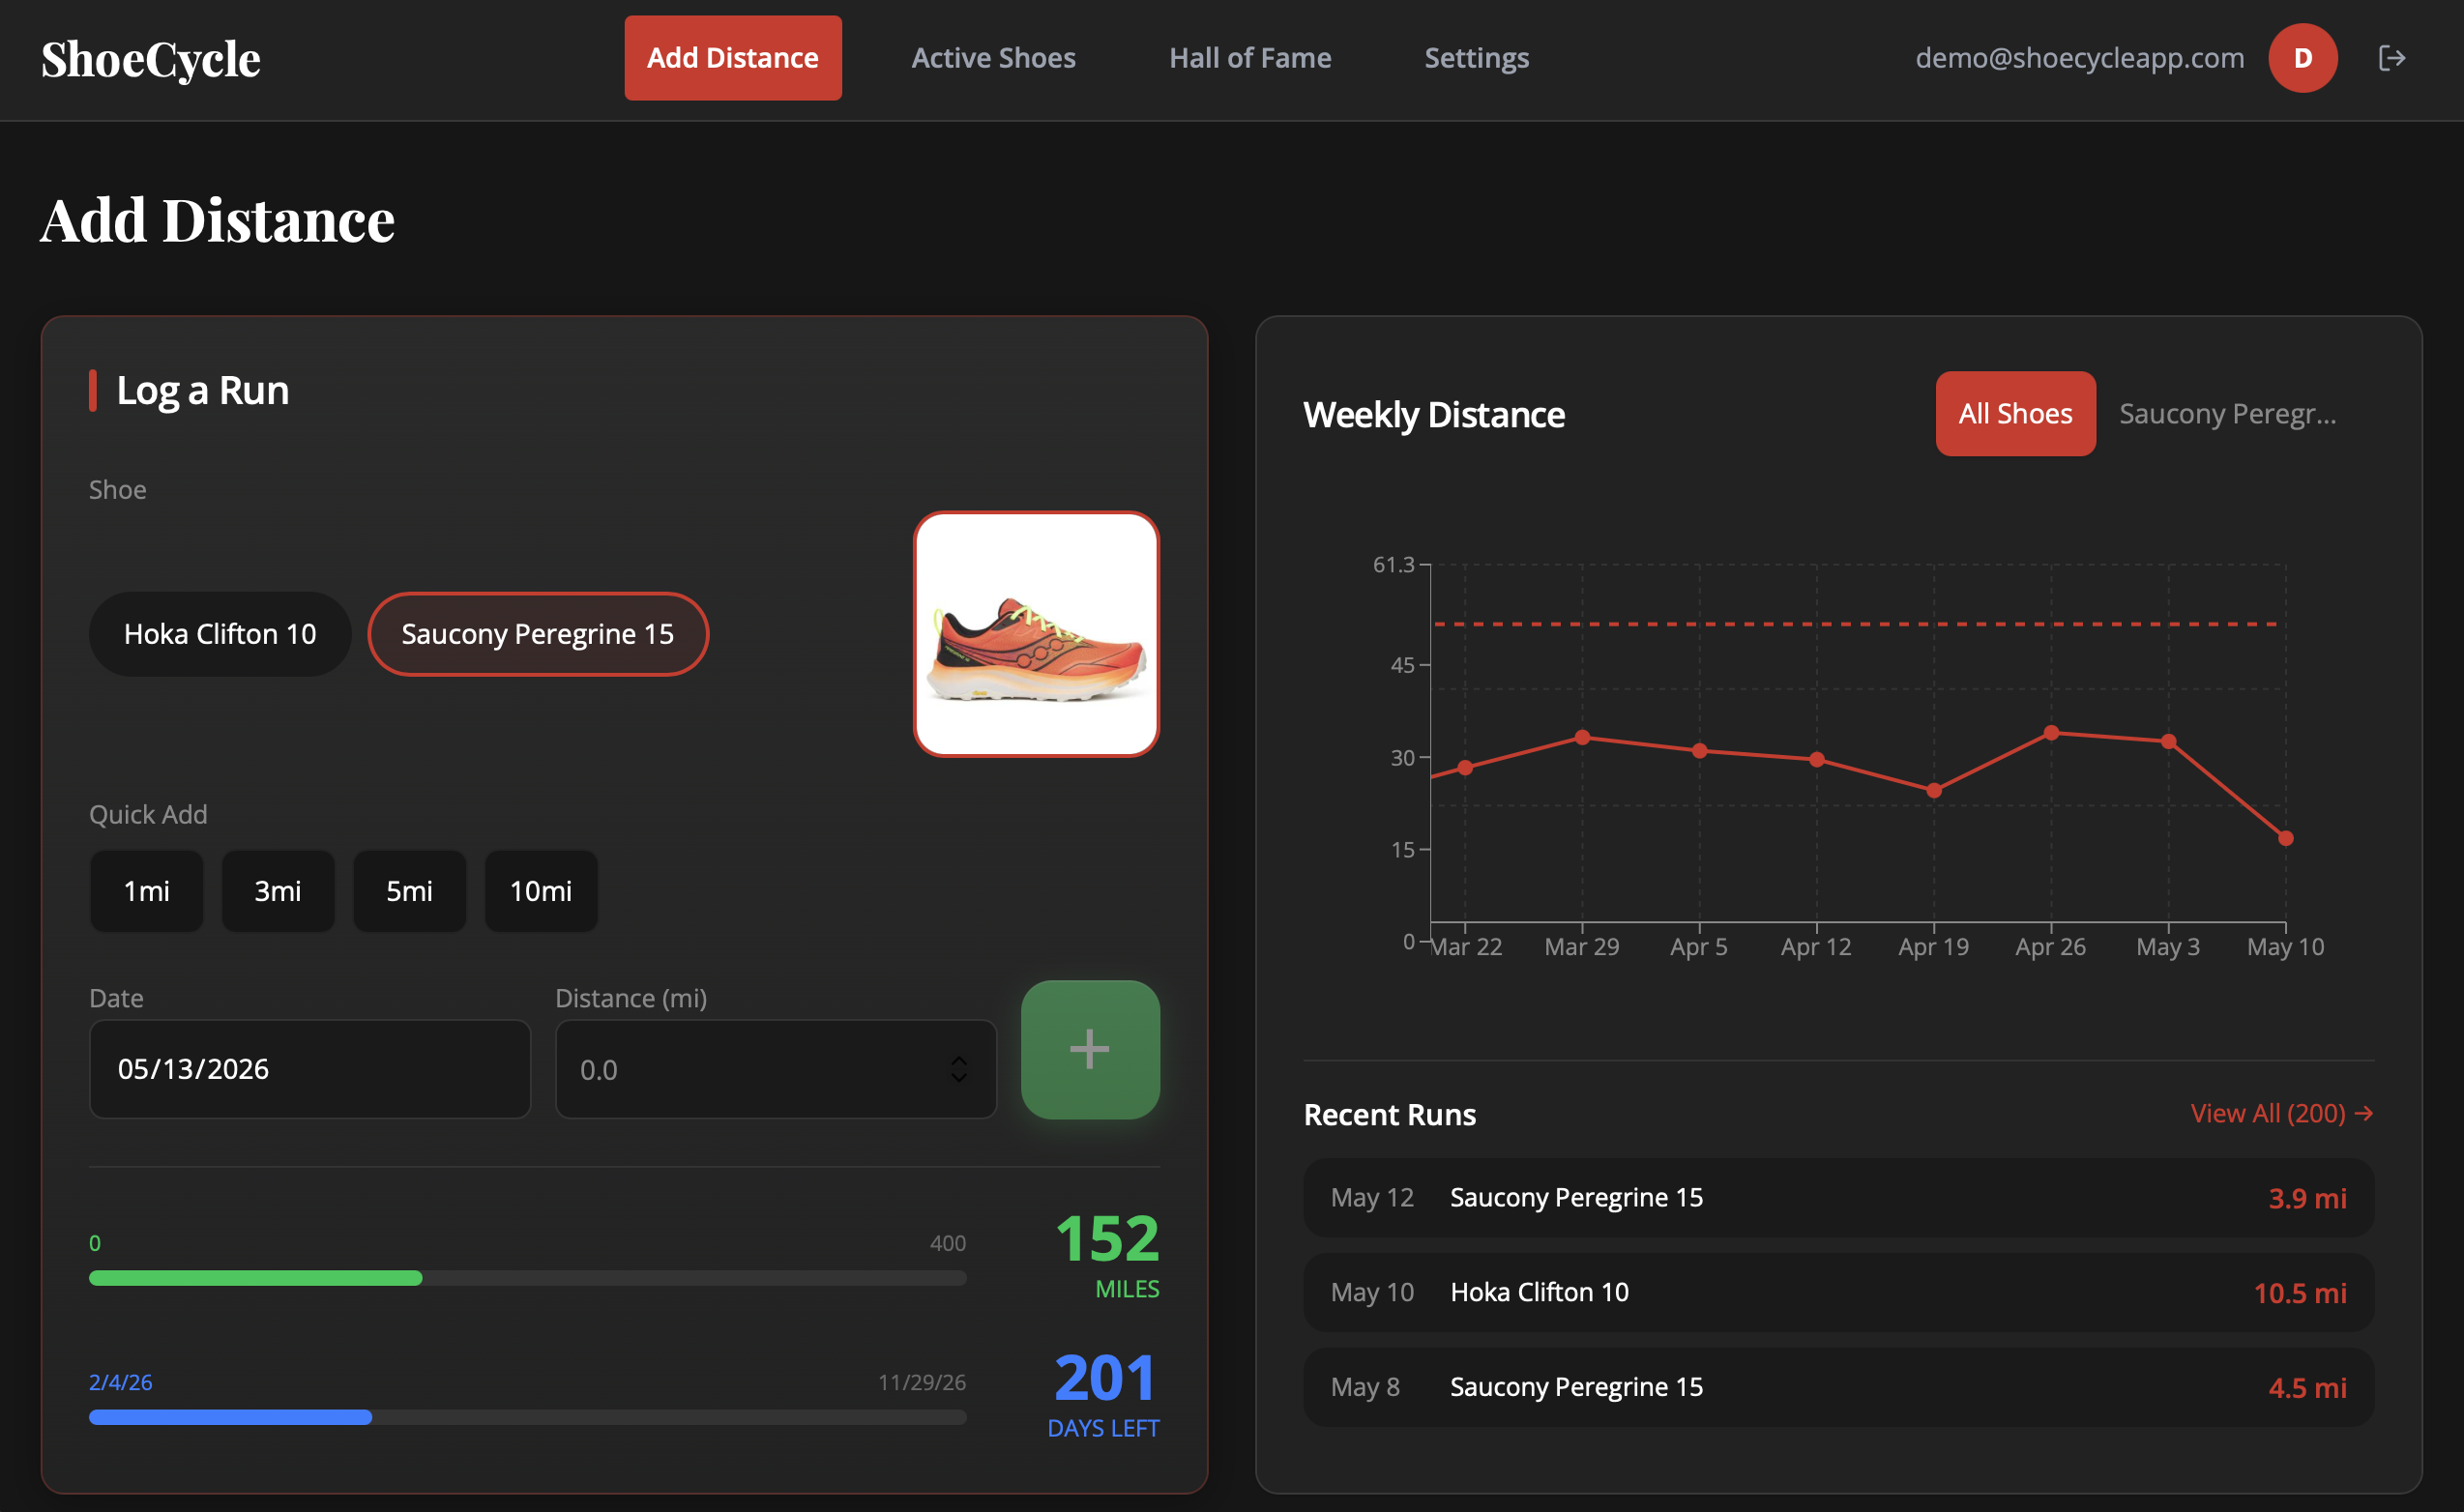Click the distance stepper arrows
Image resolution: width=2464 pixels, height=1512 pixels.
[x=959, y=1069]
